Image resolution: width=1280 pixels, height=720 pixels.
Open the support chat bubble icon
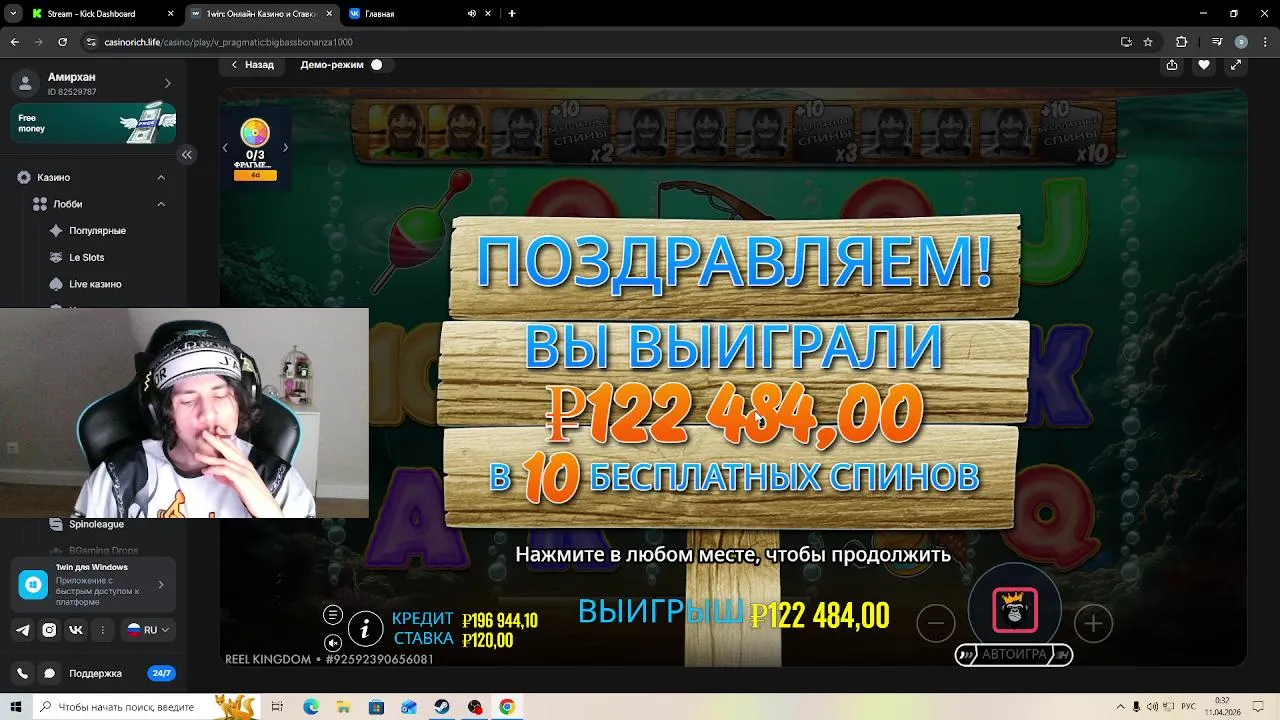pyautogui.click(x=49, y=674)
